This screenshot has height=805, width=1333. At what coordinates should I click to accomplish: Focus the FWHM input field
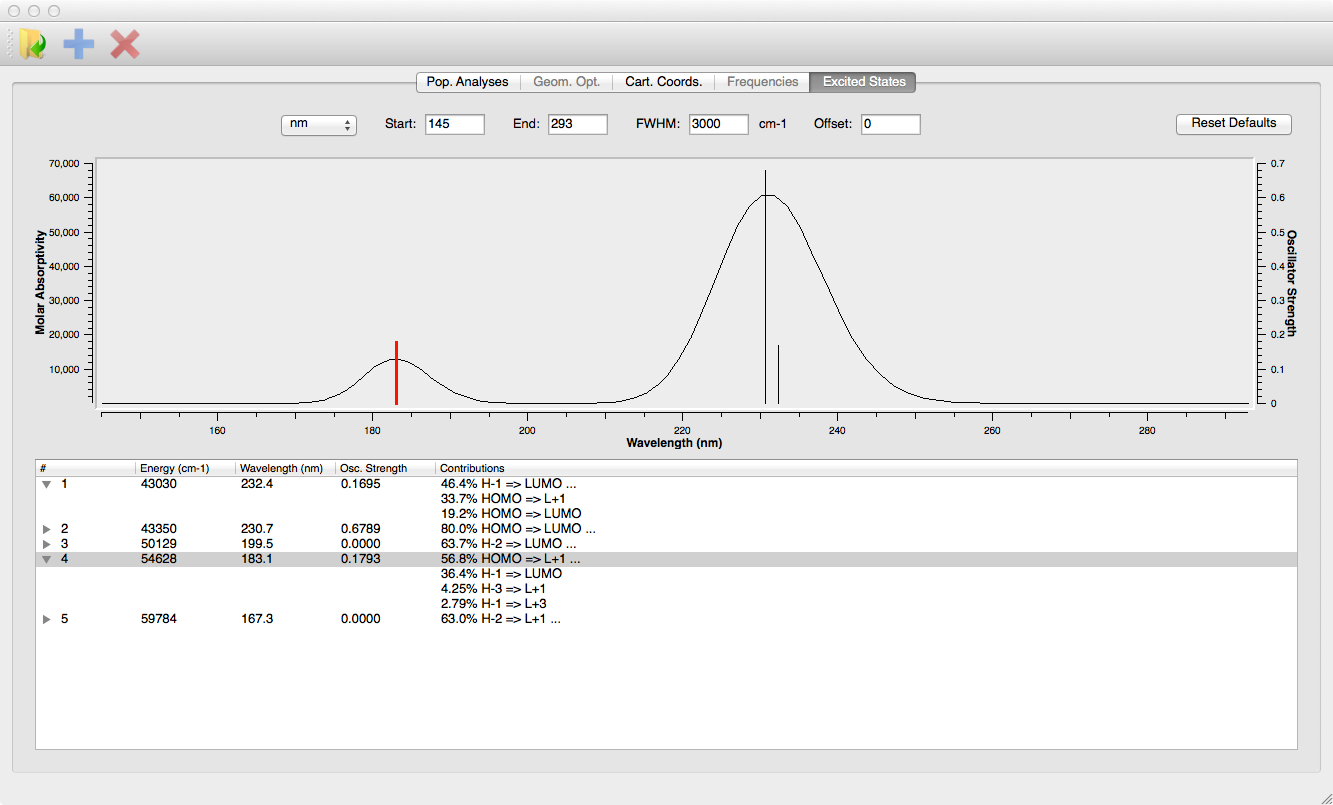coord(718,124)
